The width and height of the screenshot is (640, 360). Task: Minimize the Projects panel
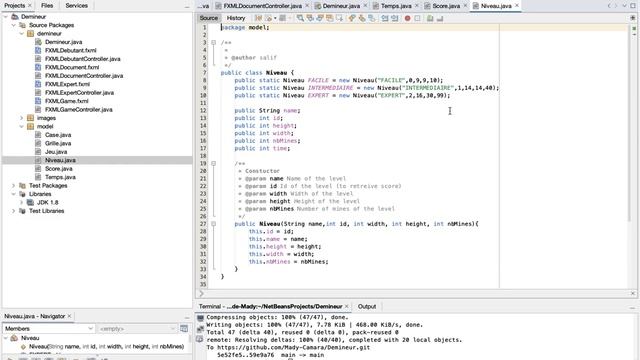(187, 6)
